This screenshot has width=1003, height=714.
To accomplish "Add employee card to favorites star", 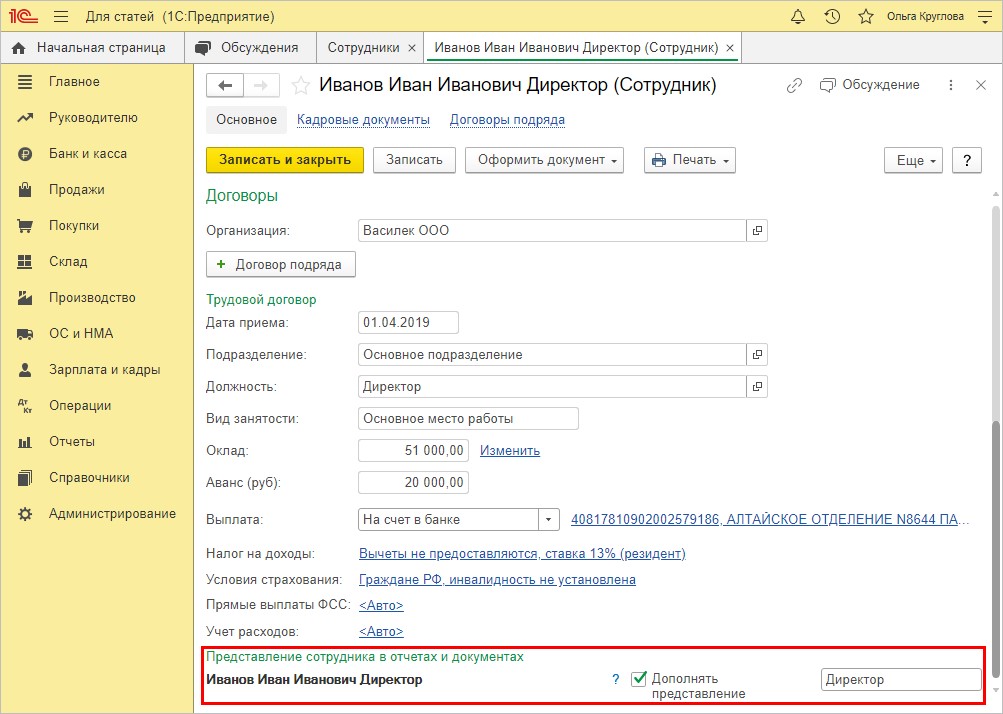I will click(301, 86).
